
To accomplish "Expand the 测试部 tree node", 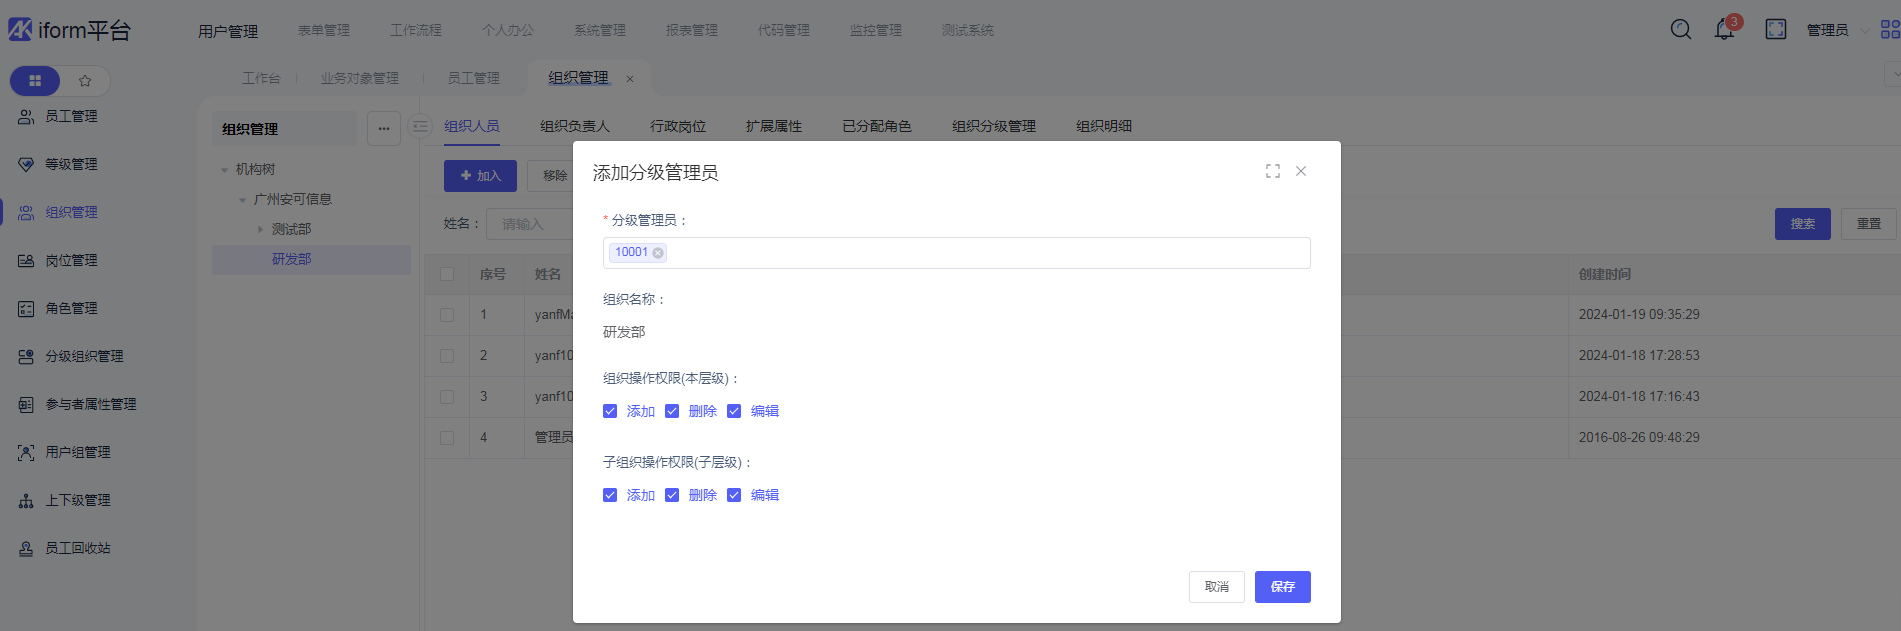I will 261,230.
